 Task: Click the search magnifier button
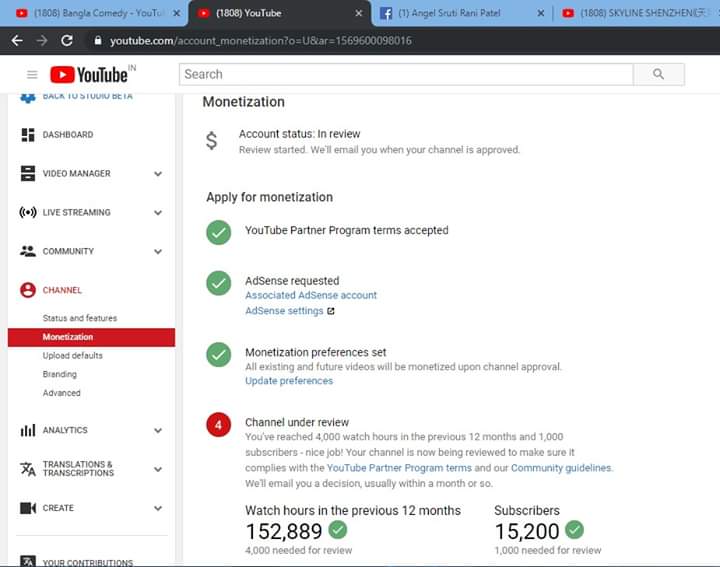(658, 74)
